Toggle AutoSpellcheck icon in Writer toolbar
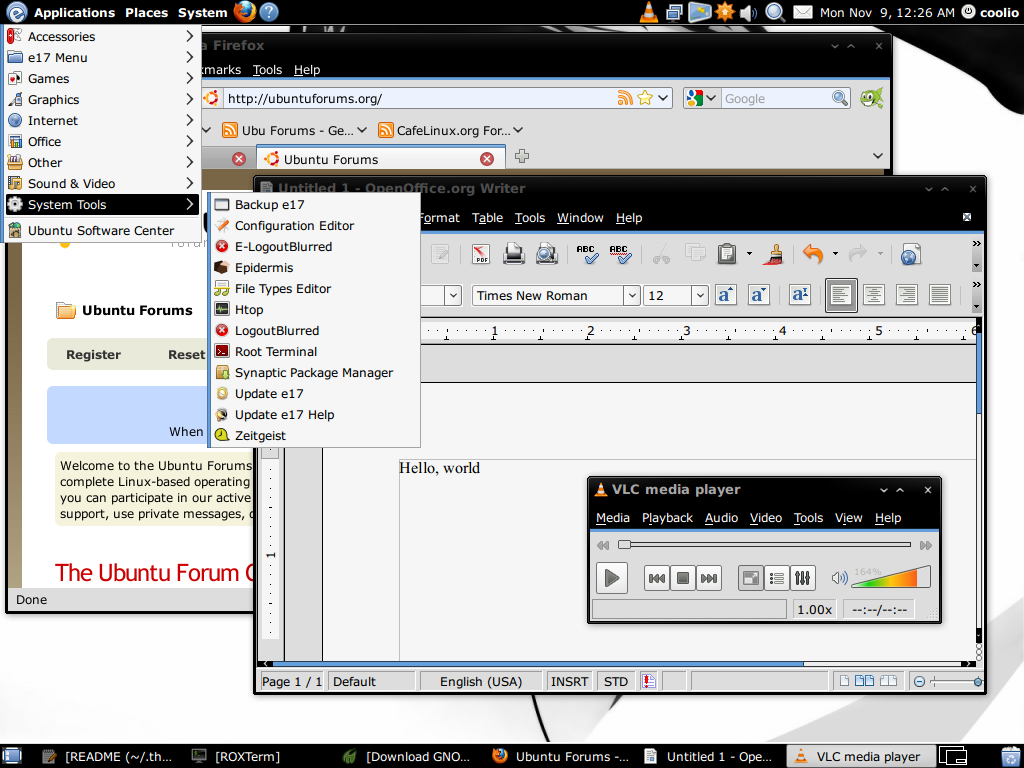 coord(619,254)
